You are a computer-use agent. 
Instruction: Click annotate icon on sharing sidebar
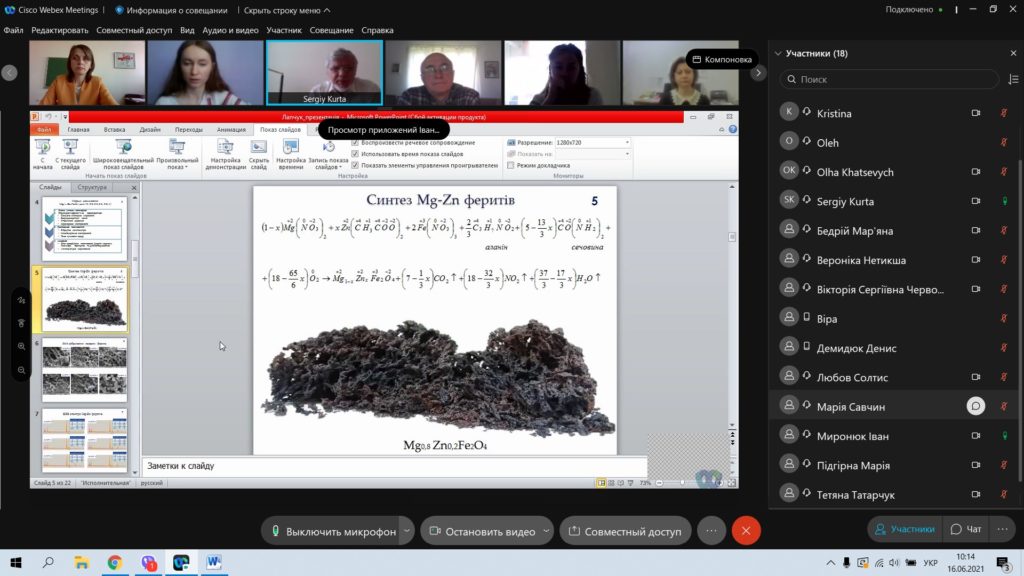21,300
